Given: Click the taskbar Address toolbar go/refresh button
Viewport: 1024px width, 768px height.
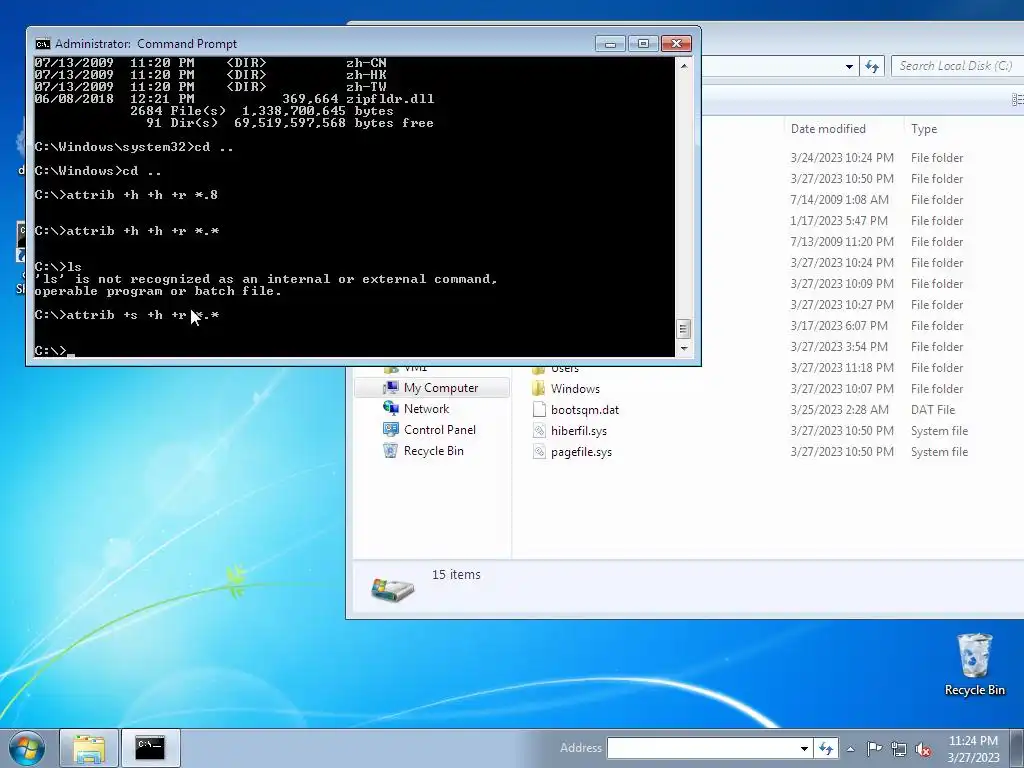Looking at the screenshot, I should [826, 748].
